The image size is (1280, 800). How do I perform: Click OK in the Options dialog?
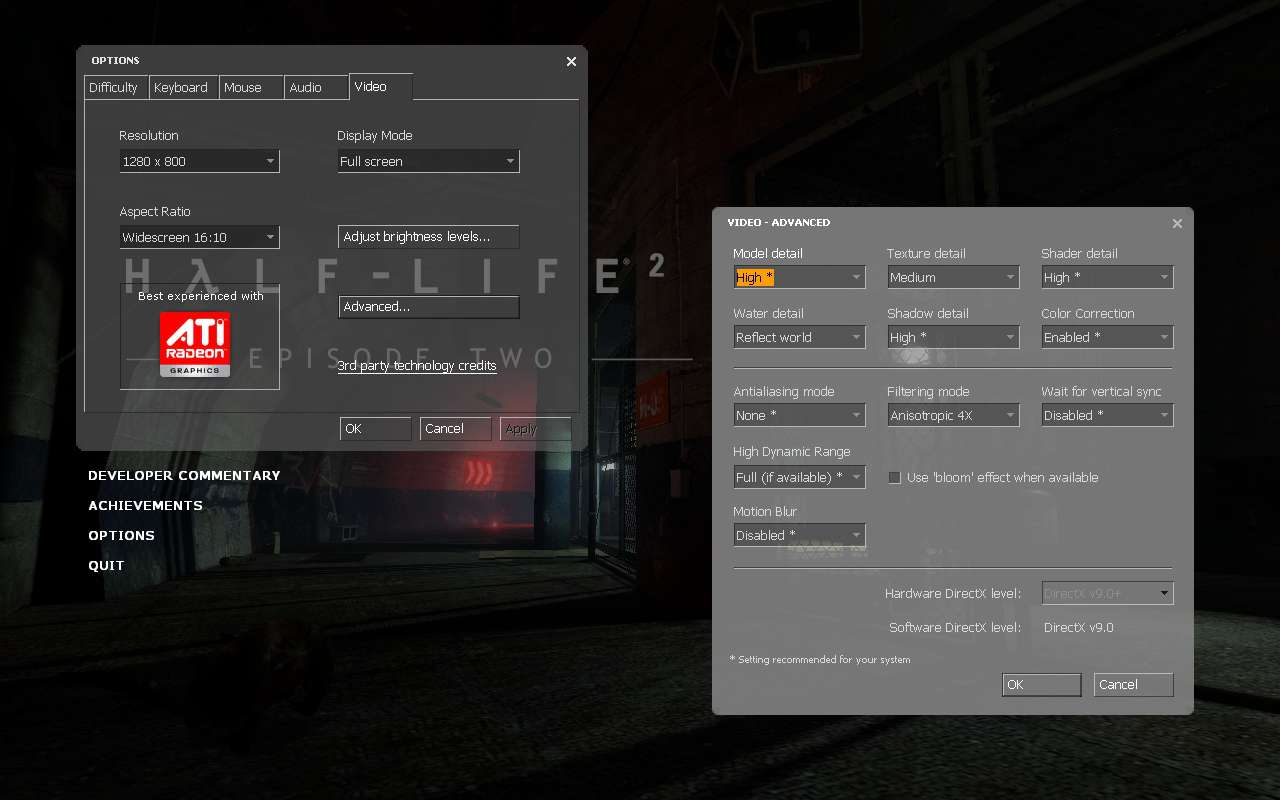(x=375, y=429)
